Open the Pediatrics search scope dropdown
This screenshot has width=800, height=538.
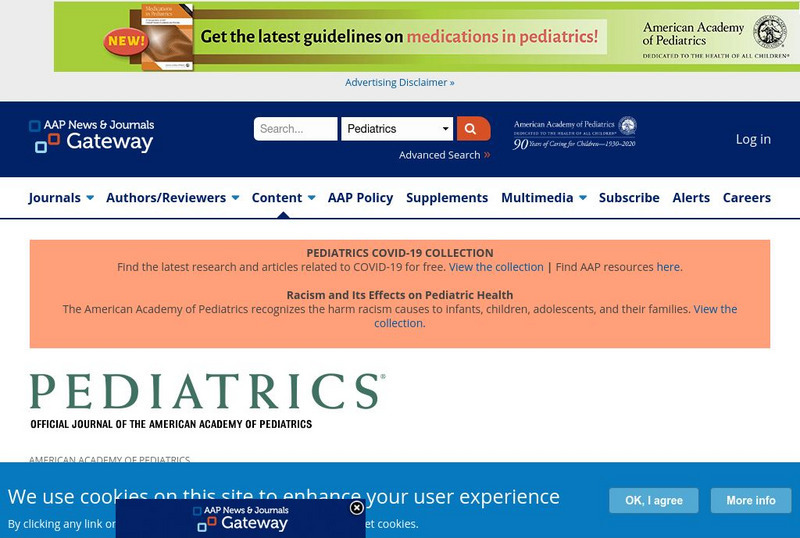coord(397,129)
